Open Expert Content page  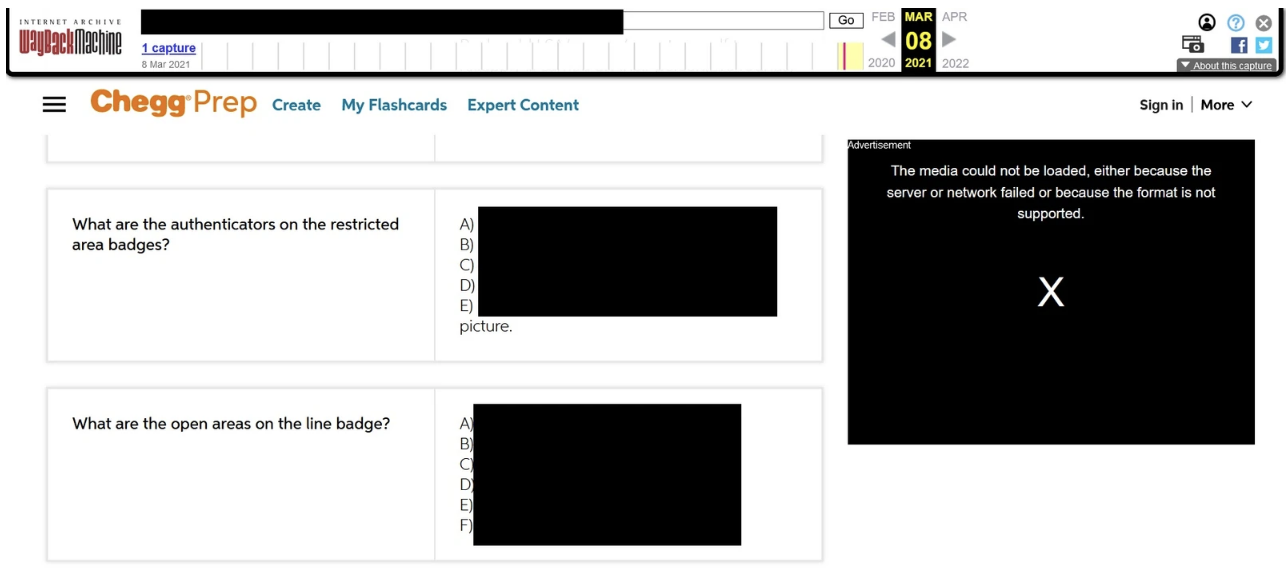tap(523, 105)
